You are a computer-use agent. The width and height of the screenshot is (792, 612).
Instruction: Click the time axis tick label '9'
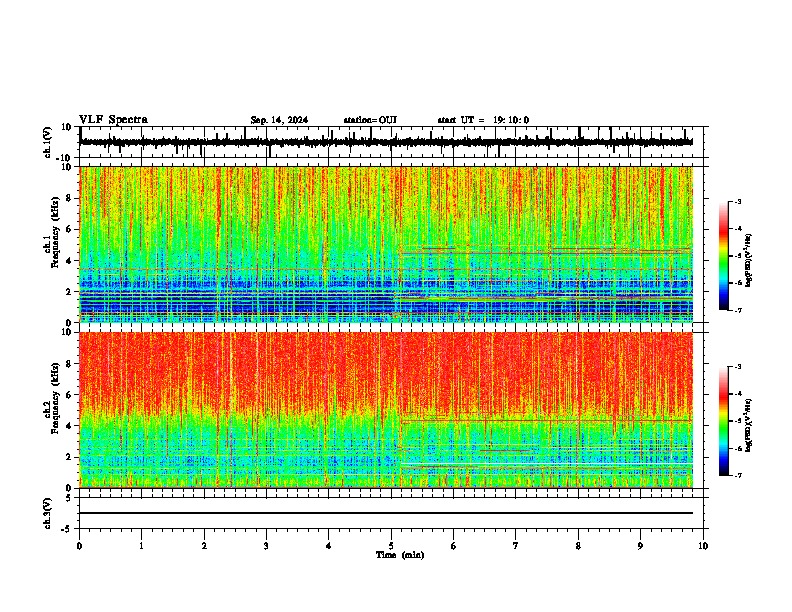pyautogui.click(x=640, y=546)
